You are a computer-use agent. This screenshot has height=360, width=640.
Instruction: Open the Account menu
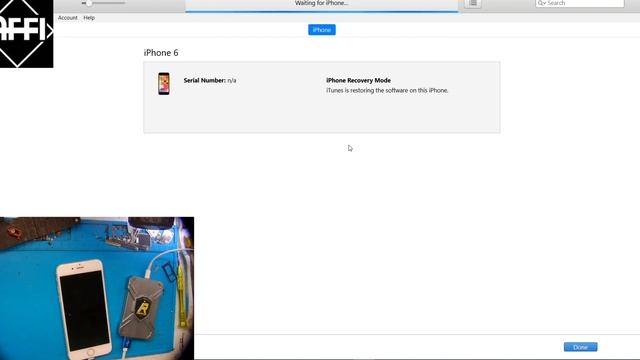67,18
